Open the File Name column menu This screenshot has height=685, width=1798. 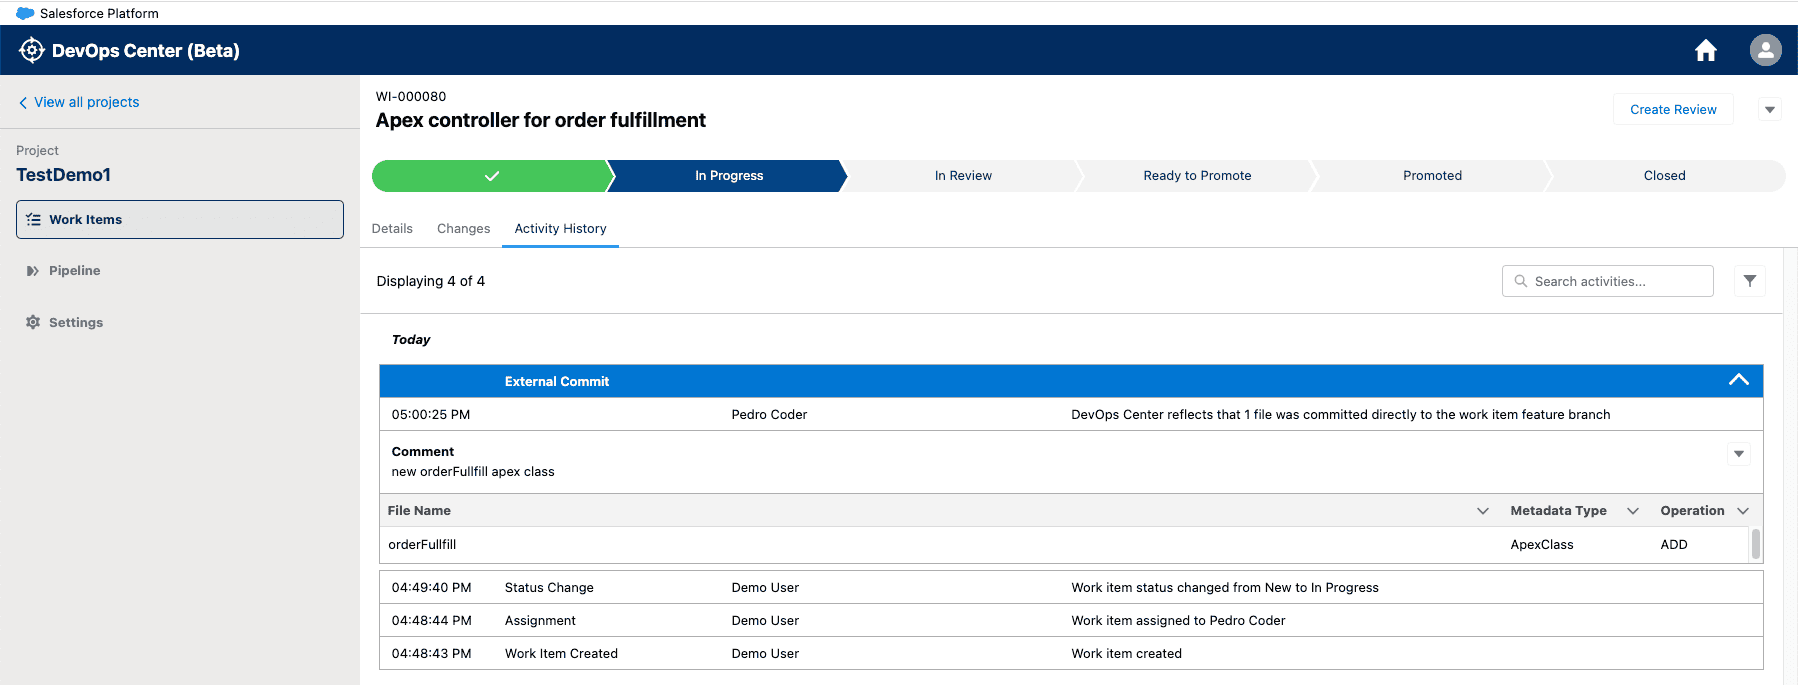[1483, 511]
